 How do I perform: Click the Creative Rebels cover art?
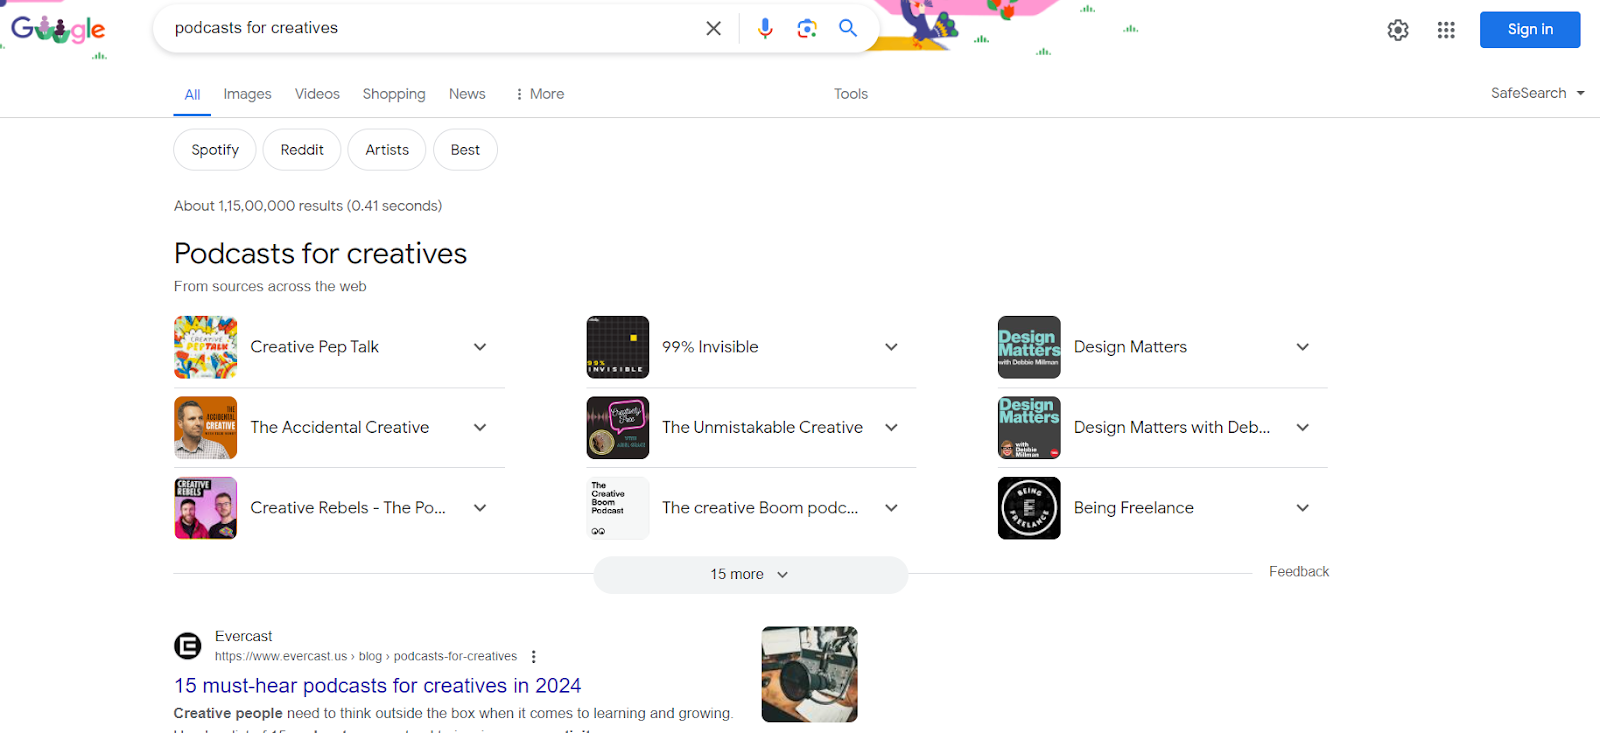pyautogui.click(x=206, y=508)
